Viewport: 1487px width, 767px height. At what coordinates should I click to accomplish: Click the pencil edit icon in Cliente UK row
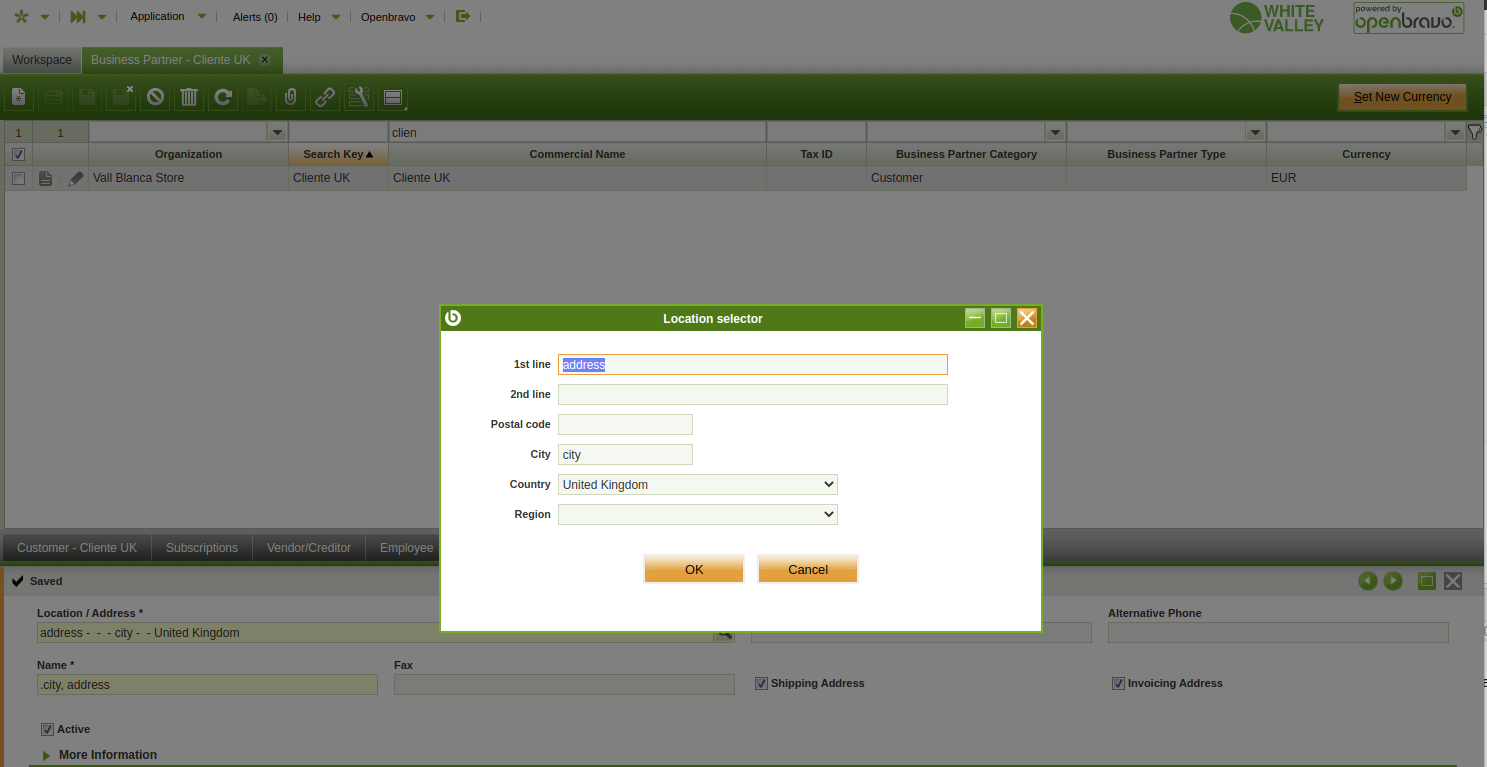[76, 178]
